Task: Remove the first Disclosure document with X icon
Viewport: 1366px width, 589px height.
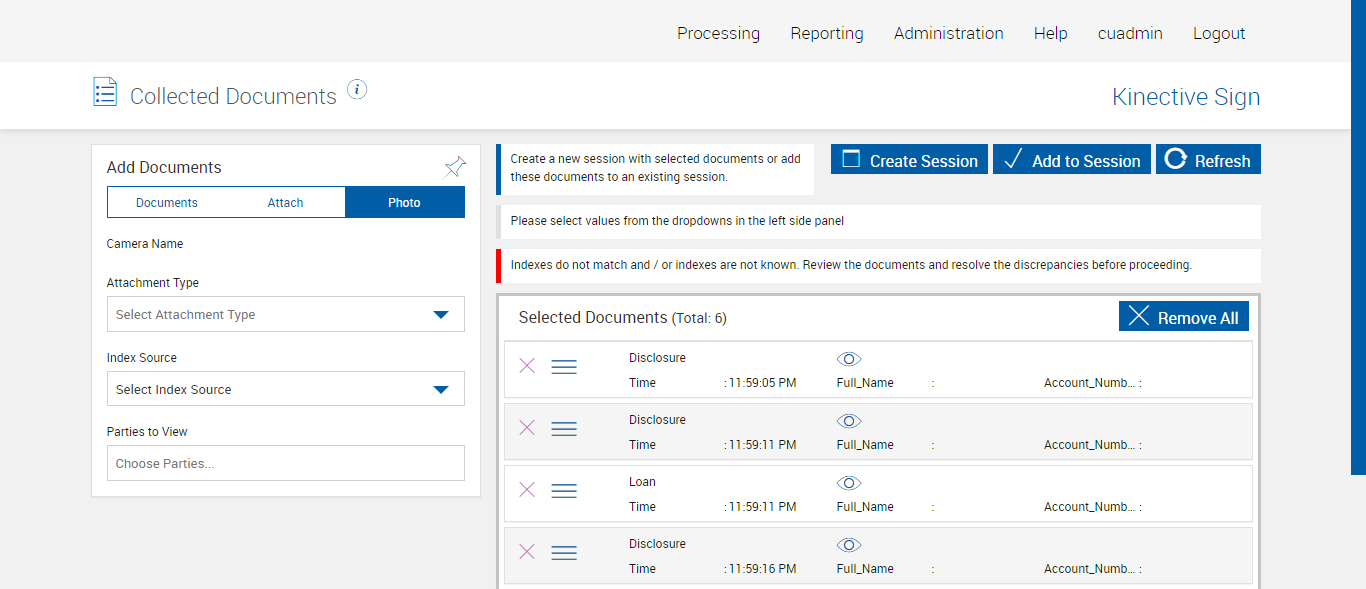Action: [527, 366]
